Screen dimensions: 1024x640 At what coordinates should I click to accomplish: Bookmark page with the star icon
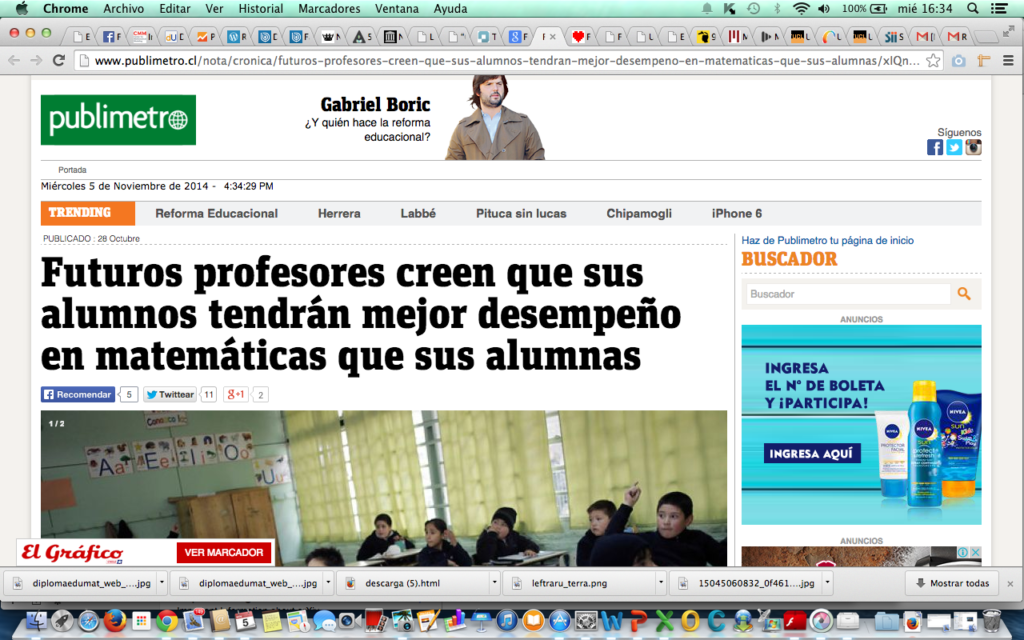pyautogui.click(x=933, y=60)
